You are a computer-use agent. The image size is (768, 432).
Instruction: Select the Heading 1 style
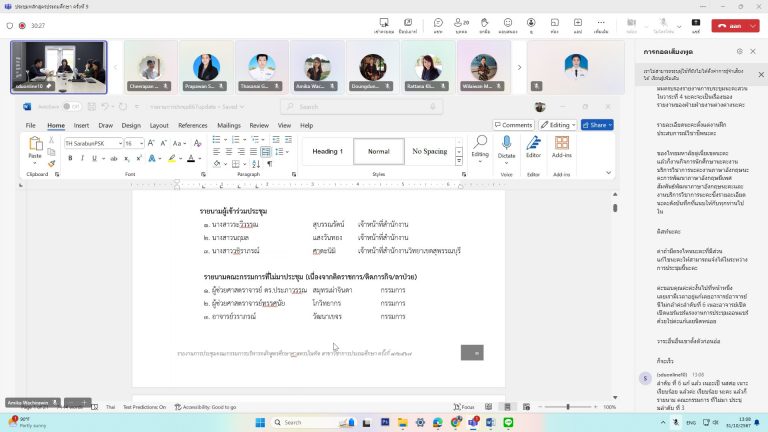(x=327, y=151)
